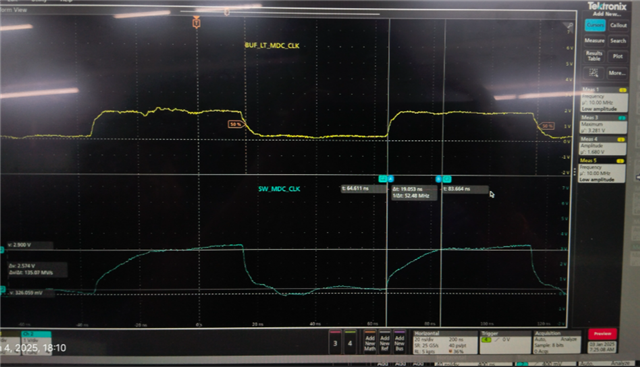Click the Callout button
The width and height of the screenshot is (640, 367).
pos(618,25)
